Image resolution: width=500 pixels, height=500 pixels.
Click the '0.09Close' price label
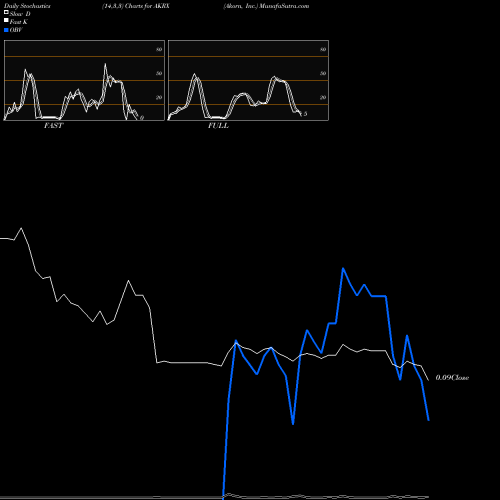coord(452,378)
